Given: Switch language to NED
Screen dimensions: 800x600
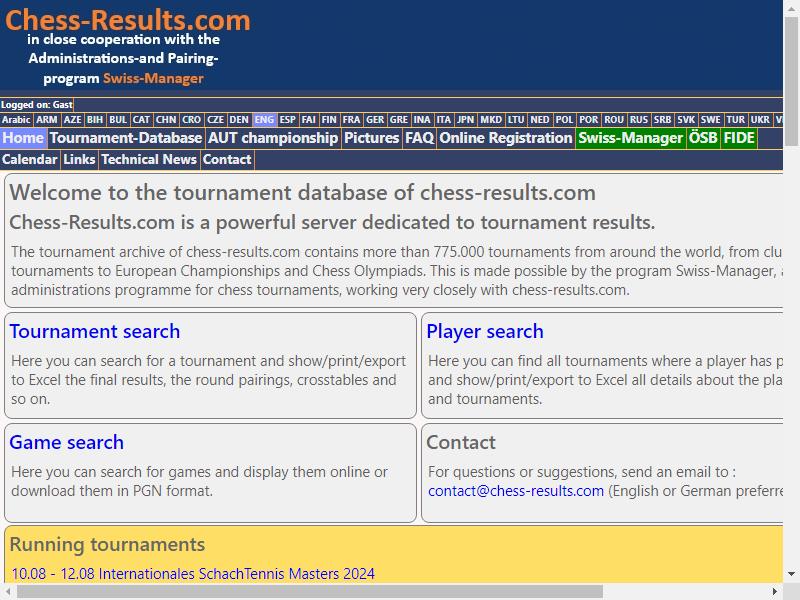Looking at the screenshot, I should tap(540, 119).
